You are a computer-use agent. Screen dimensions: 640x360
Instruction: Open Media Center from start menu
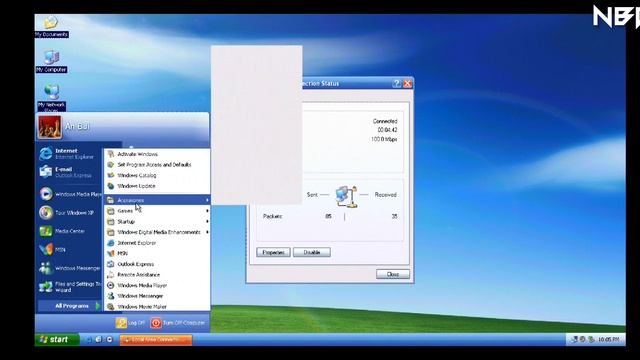tap(63, 231)
